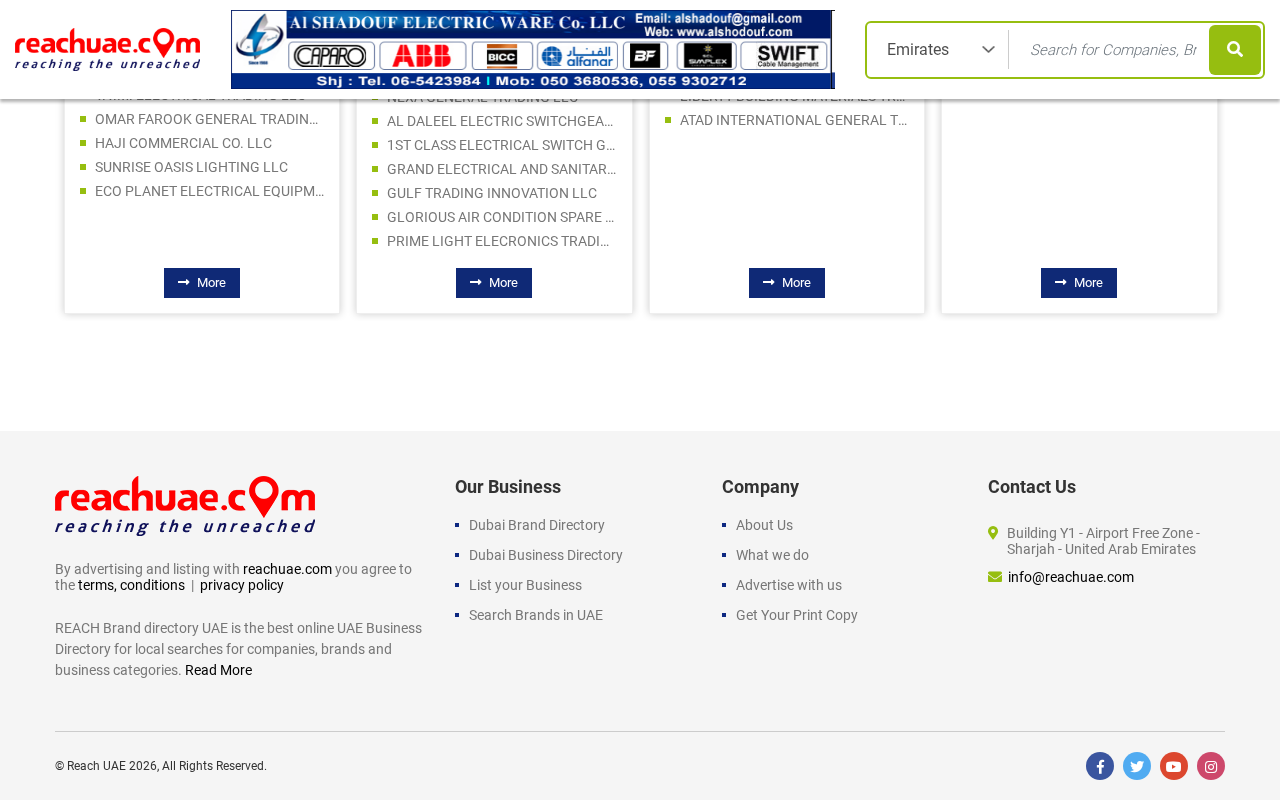
Task: Open 1ST CLASS ELECTRICAL SWITCH GEAR listing
Action: [x=501, y=145]
